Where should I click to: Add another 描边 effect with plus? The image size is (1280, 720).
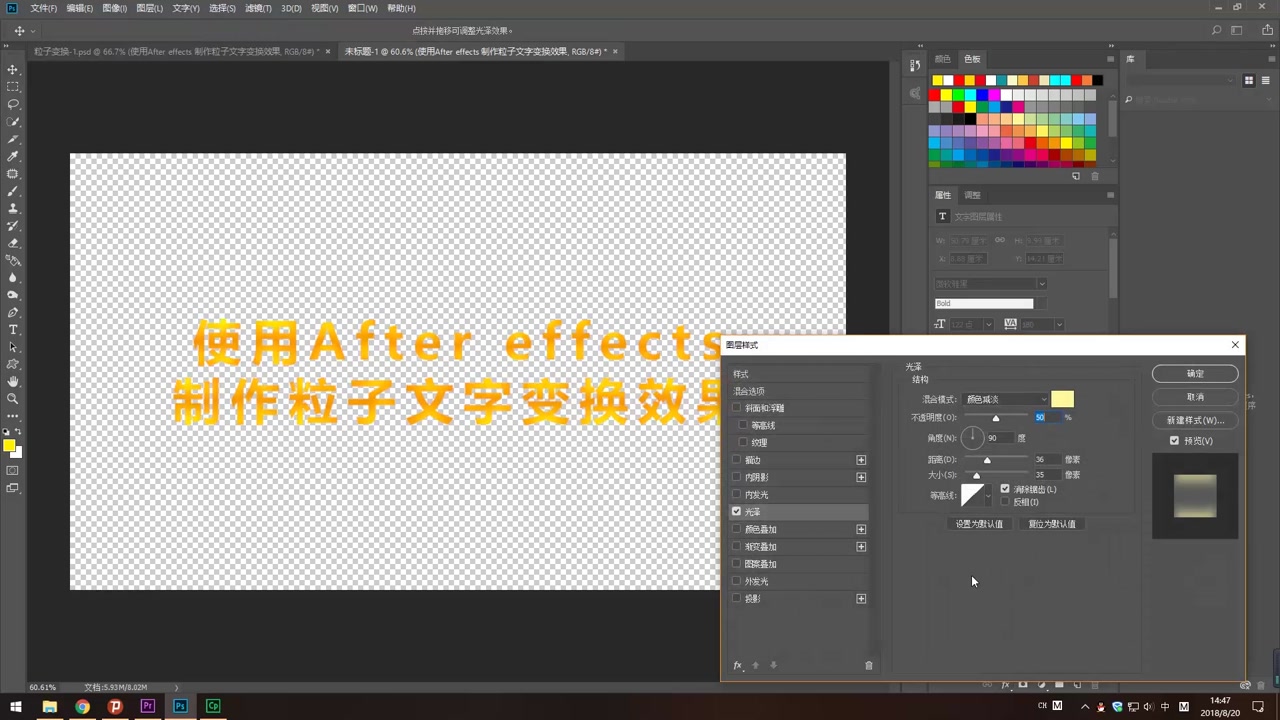pyautogui.click(x=861, y=460)
